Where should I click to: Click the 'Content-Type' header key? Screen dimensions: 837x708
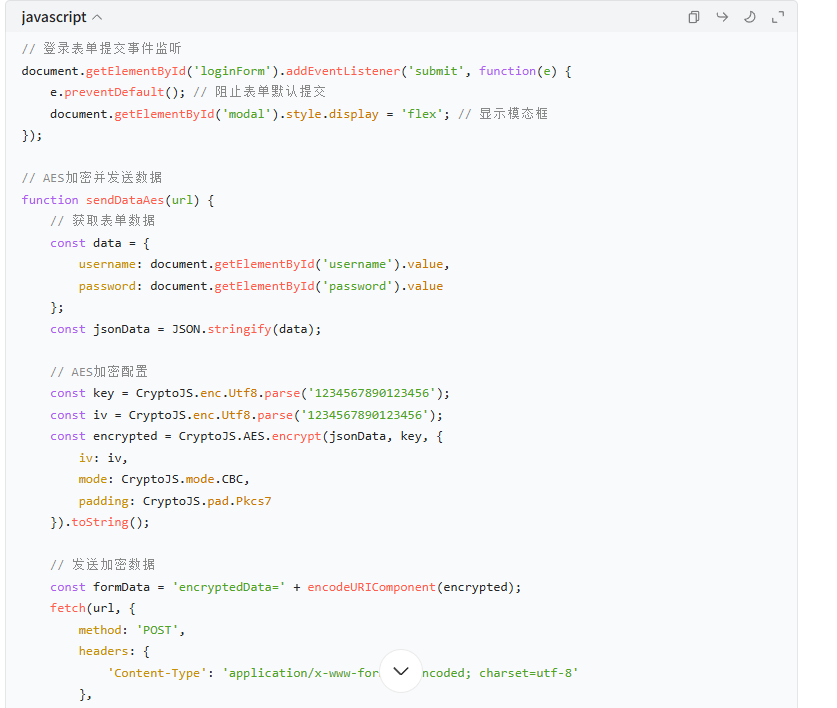(x=157, y=673)
